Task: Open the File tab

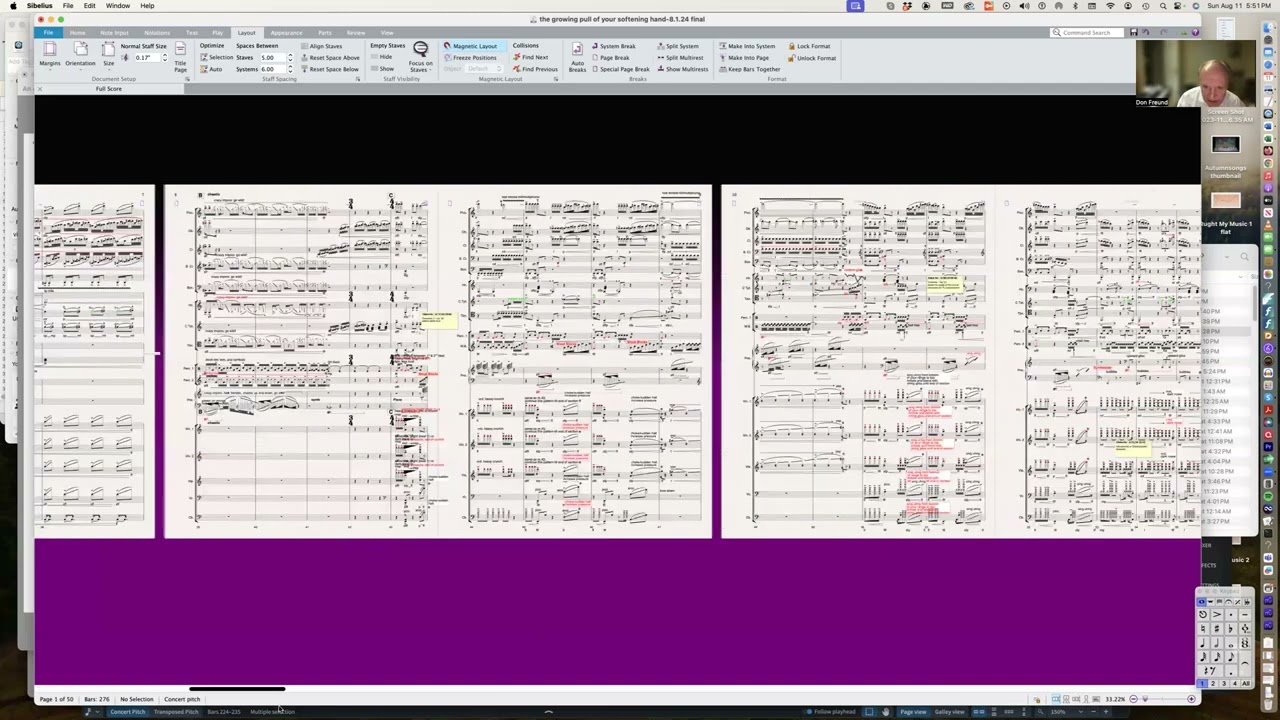Action: tap(48, 33)
